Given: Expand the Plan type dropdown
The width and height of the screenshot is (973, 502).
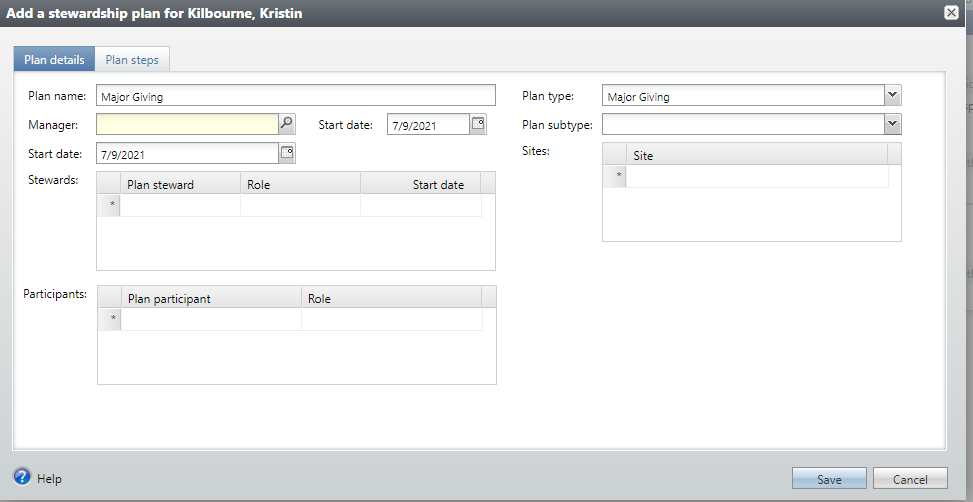Looking at the screenshot, I should (x=893, y=96).
